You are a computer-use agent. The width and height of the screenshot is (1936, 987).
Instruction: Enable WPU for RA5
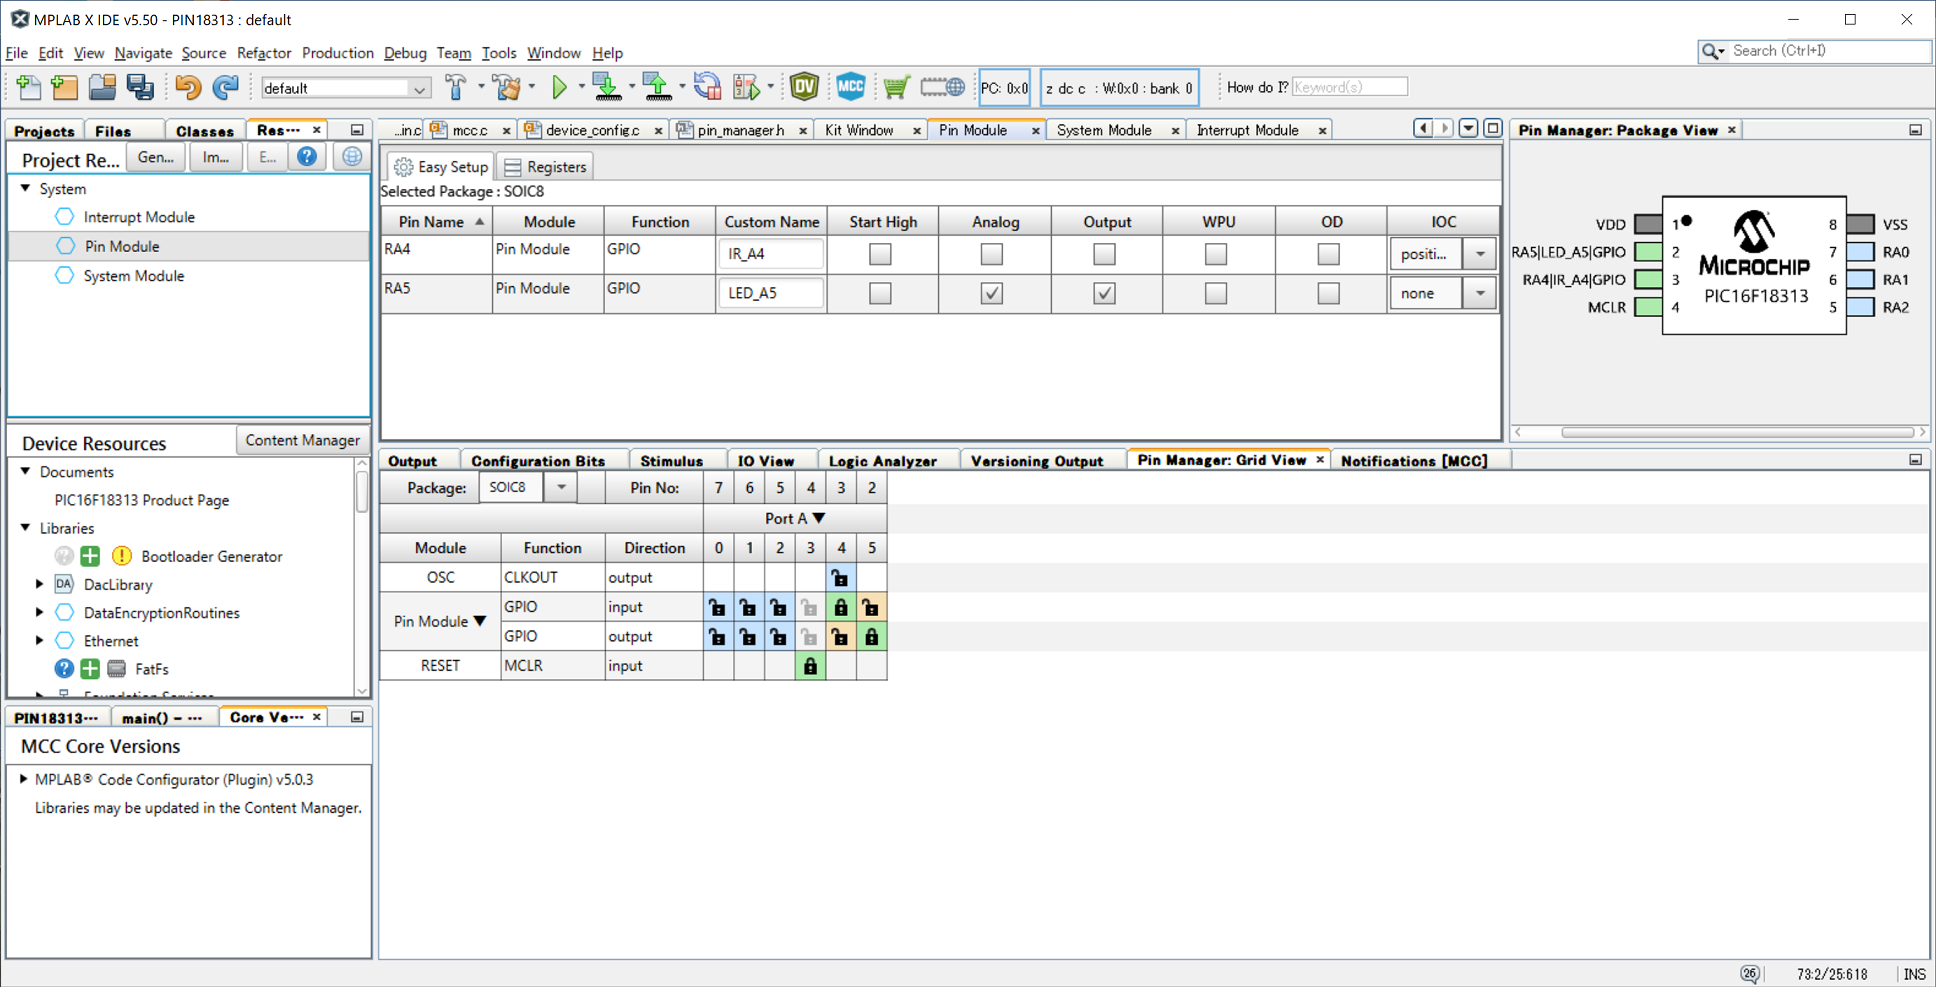(x=1216, y=293)
